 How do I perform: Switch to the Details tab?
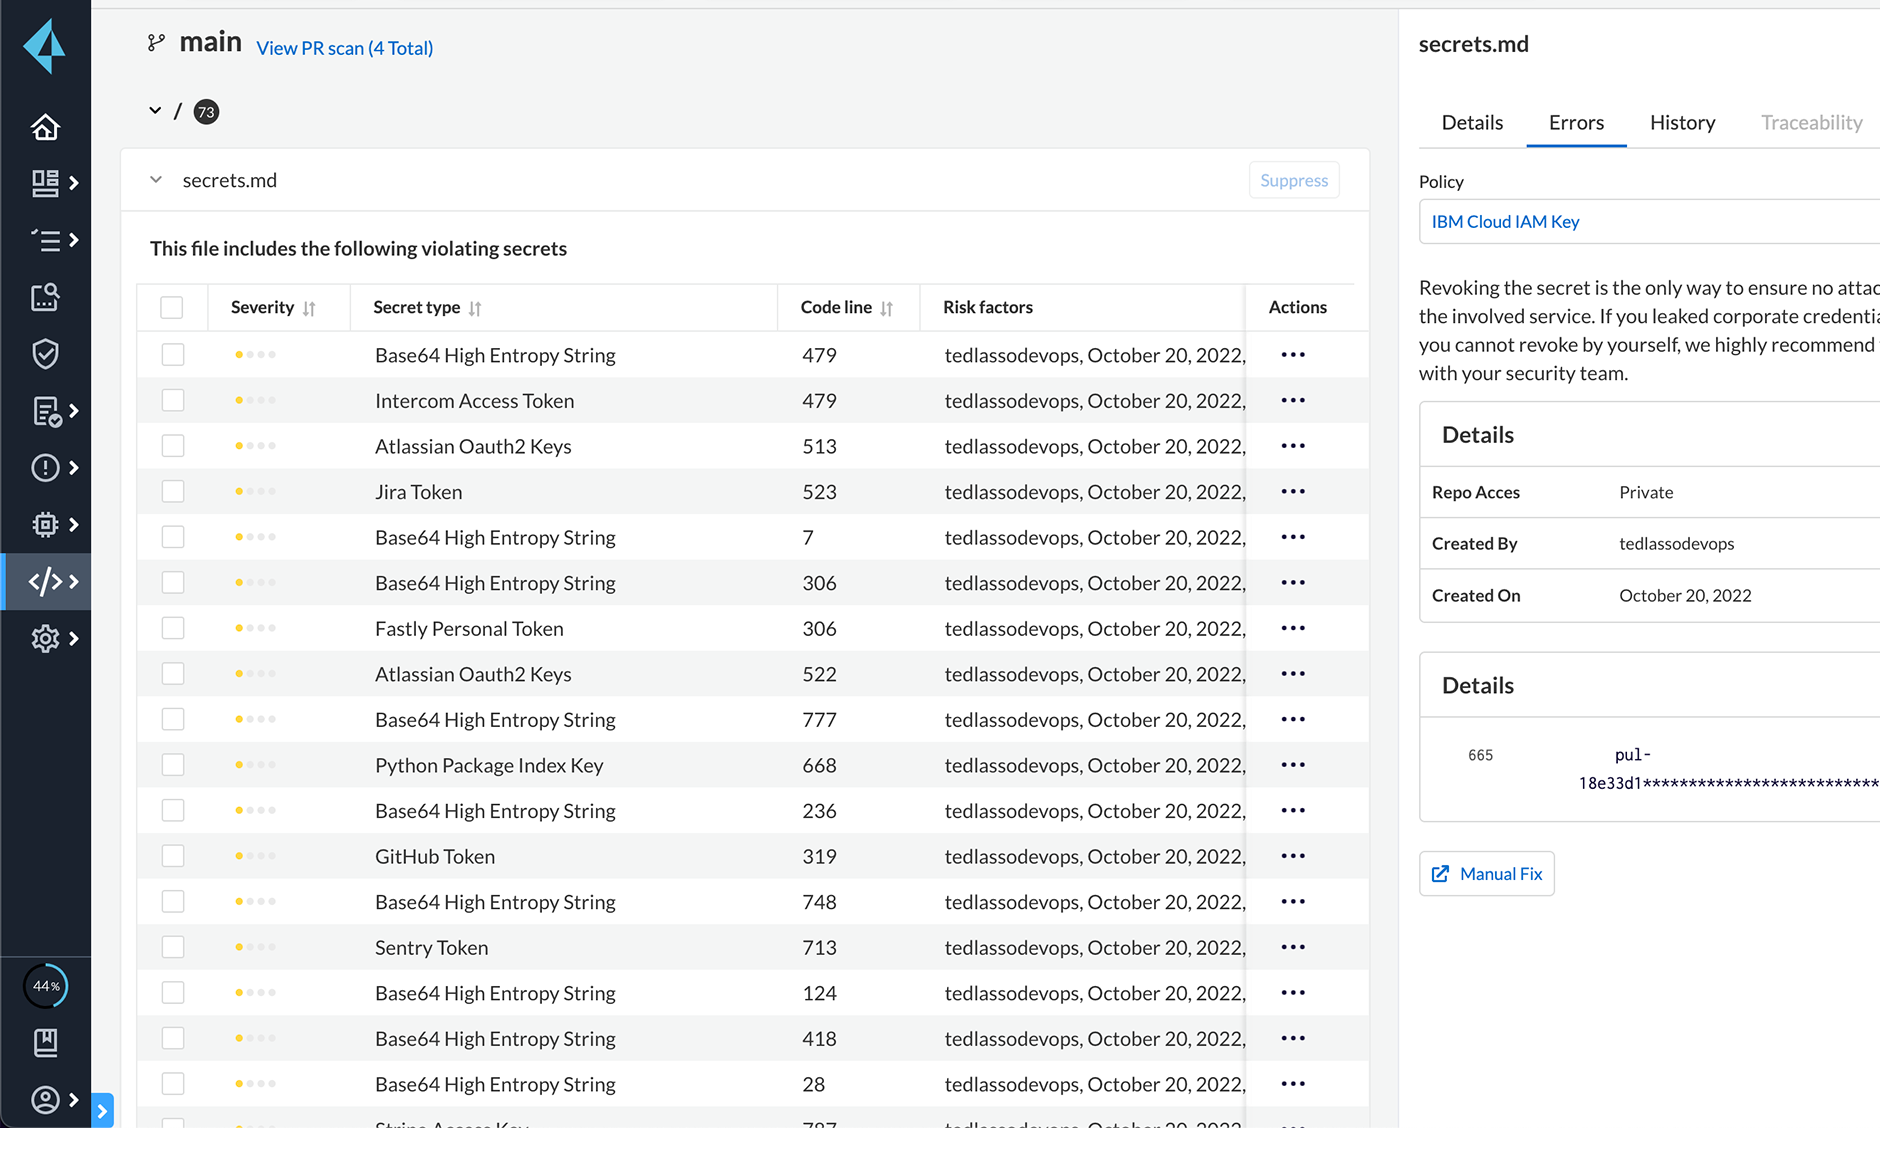coord(1472,123)
